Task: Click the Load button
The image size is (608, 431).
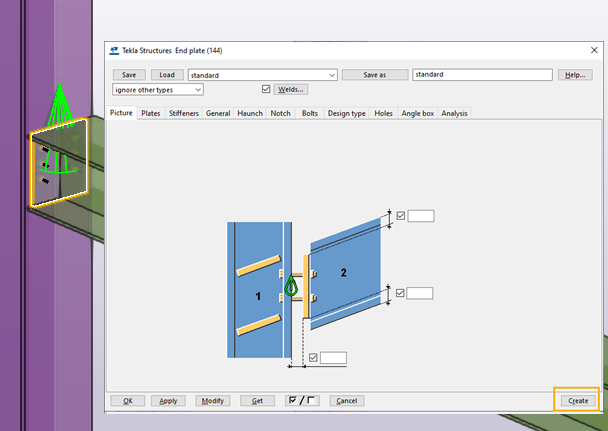Action: click(167, 75)
